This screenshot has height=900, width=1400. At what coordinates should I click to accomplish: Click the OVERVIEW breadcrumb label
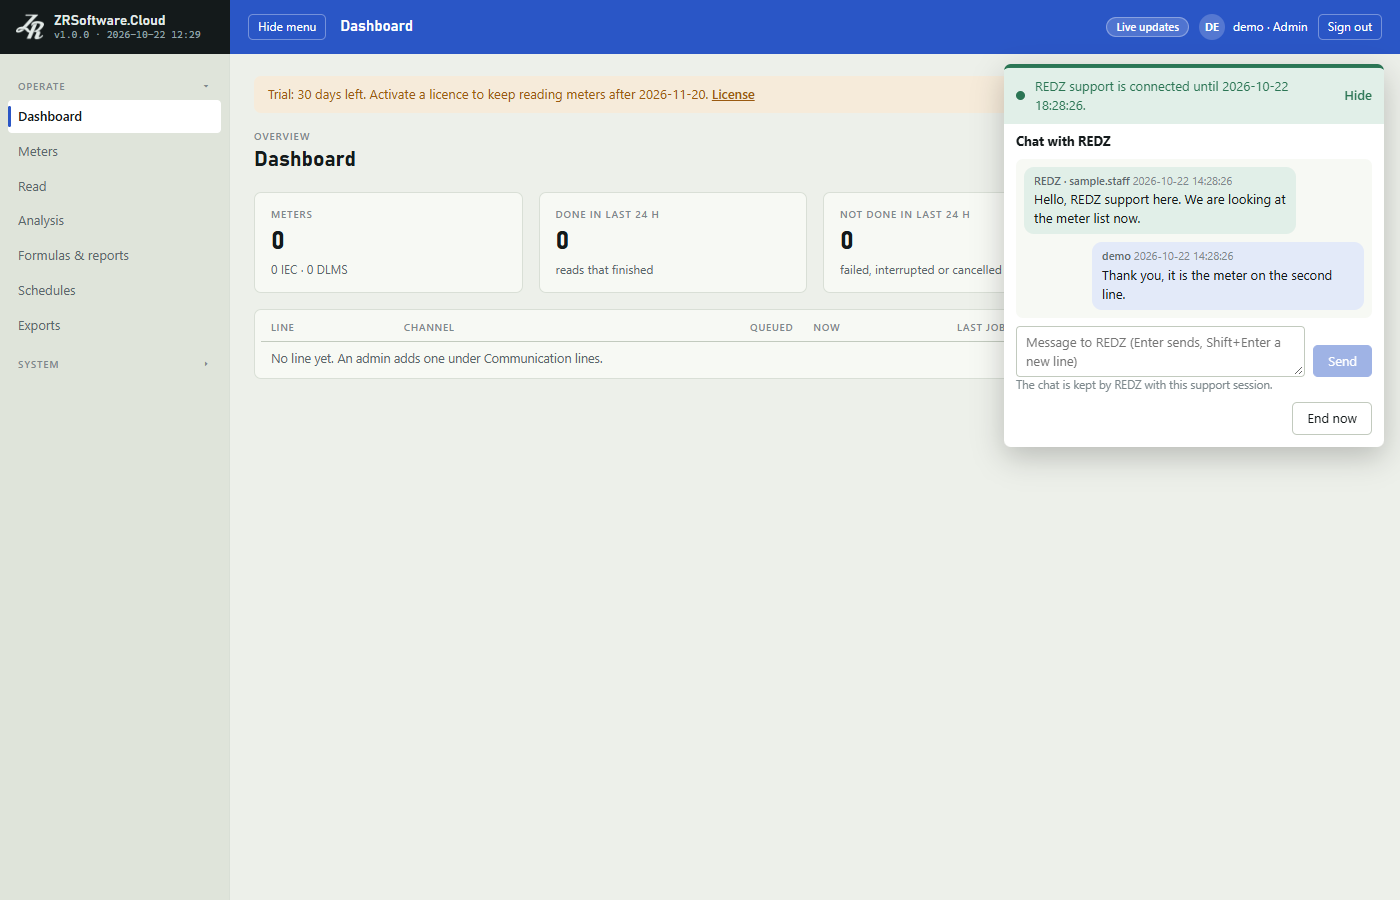pyautogui.click(x=282, y=137)
